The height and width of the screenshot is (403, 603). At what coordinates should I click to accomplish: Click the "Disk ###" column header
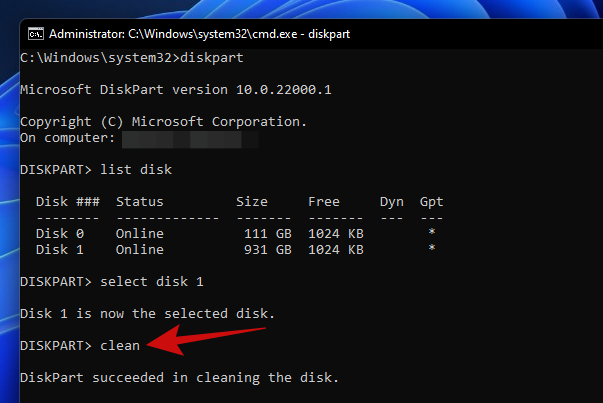click(x=68, y=202)
